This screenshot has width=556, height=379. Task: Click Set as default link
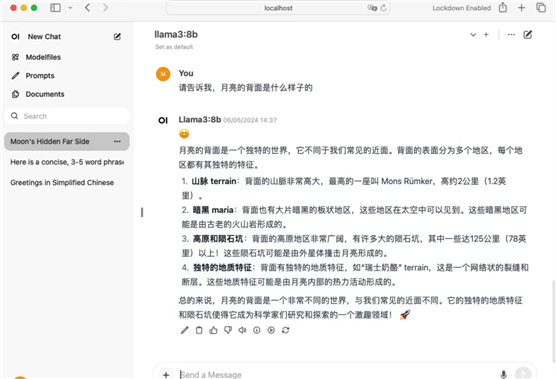click(174, 47)
